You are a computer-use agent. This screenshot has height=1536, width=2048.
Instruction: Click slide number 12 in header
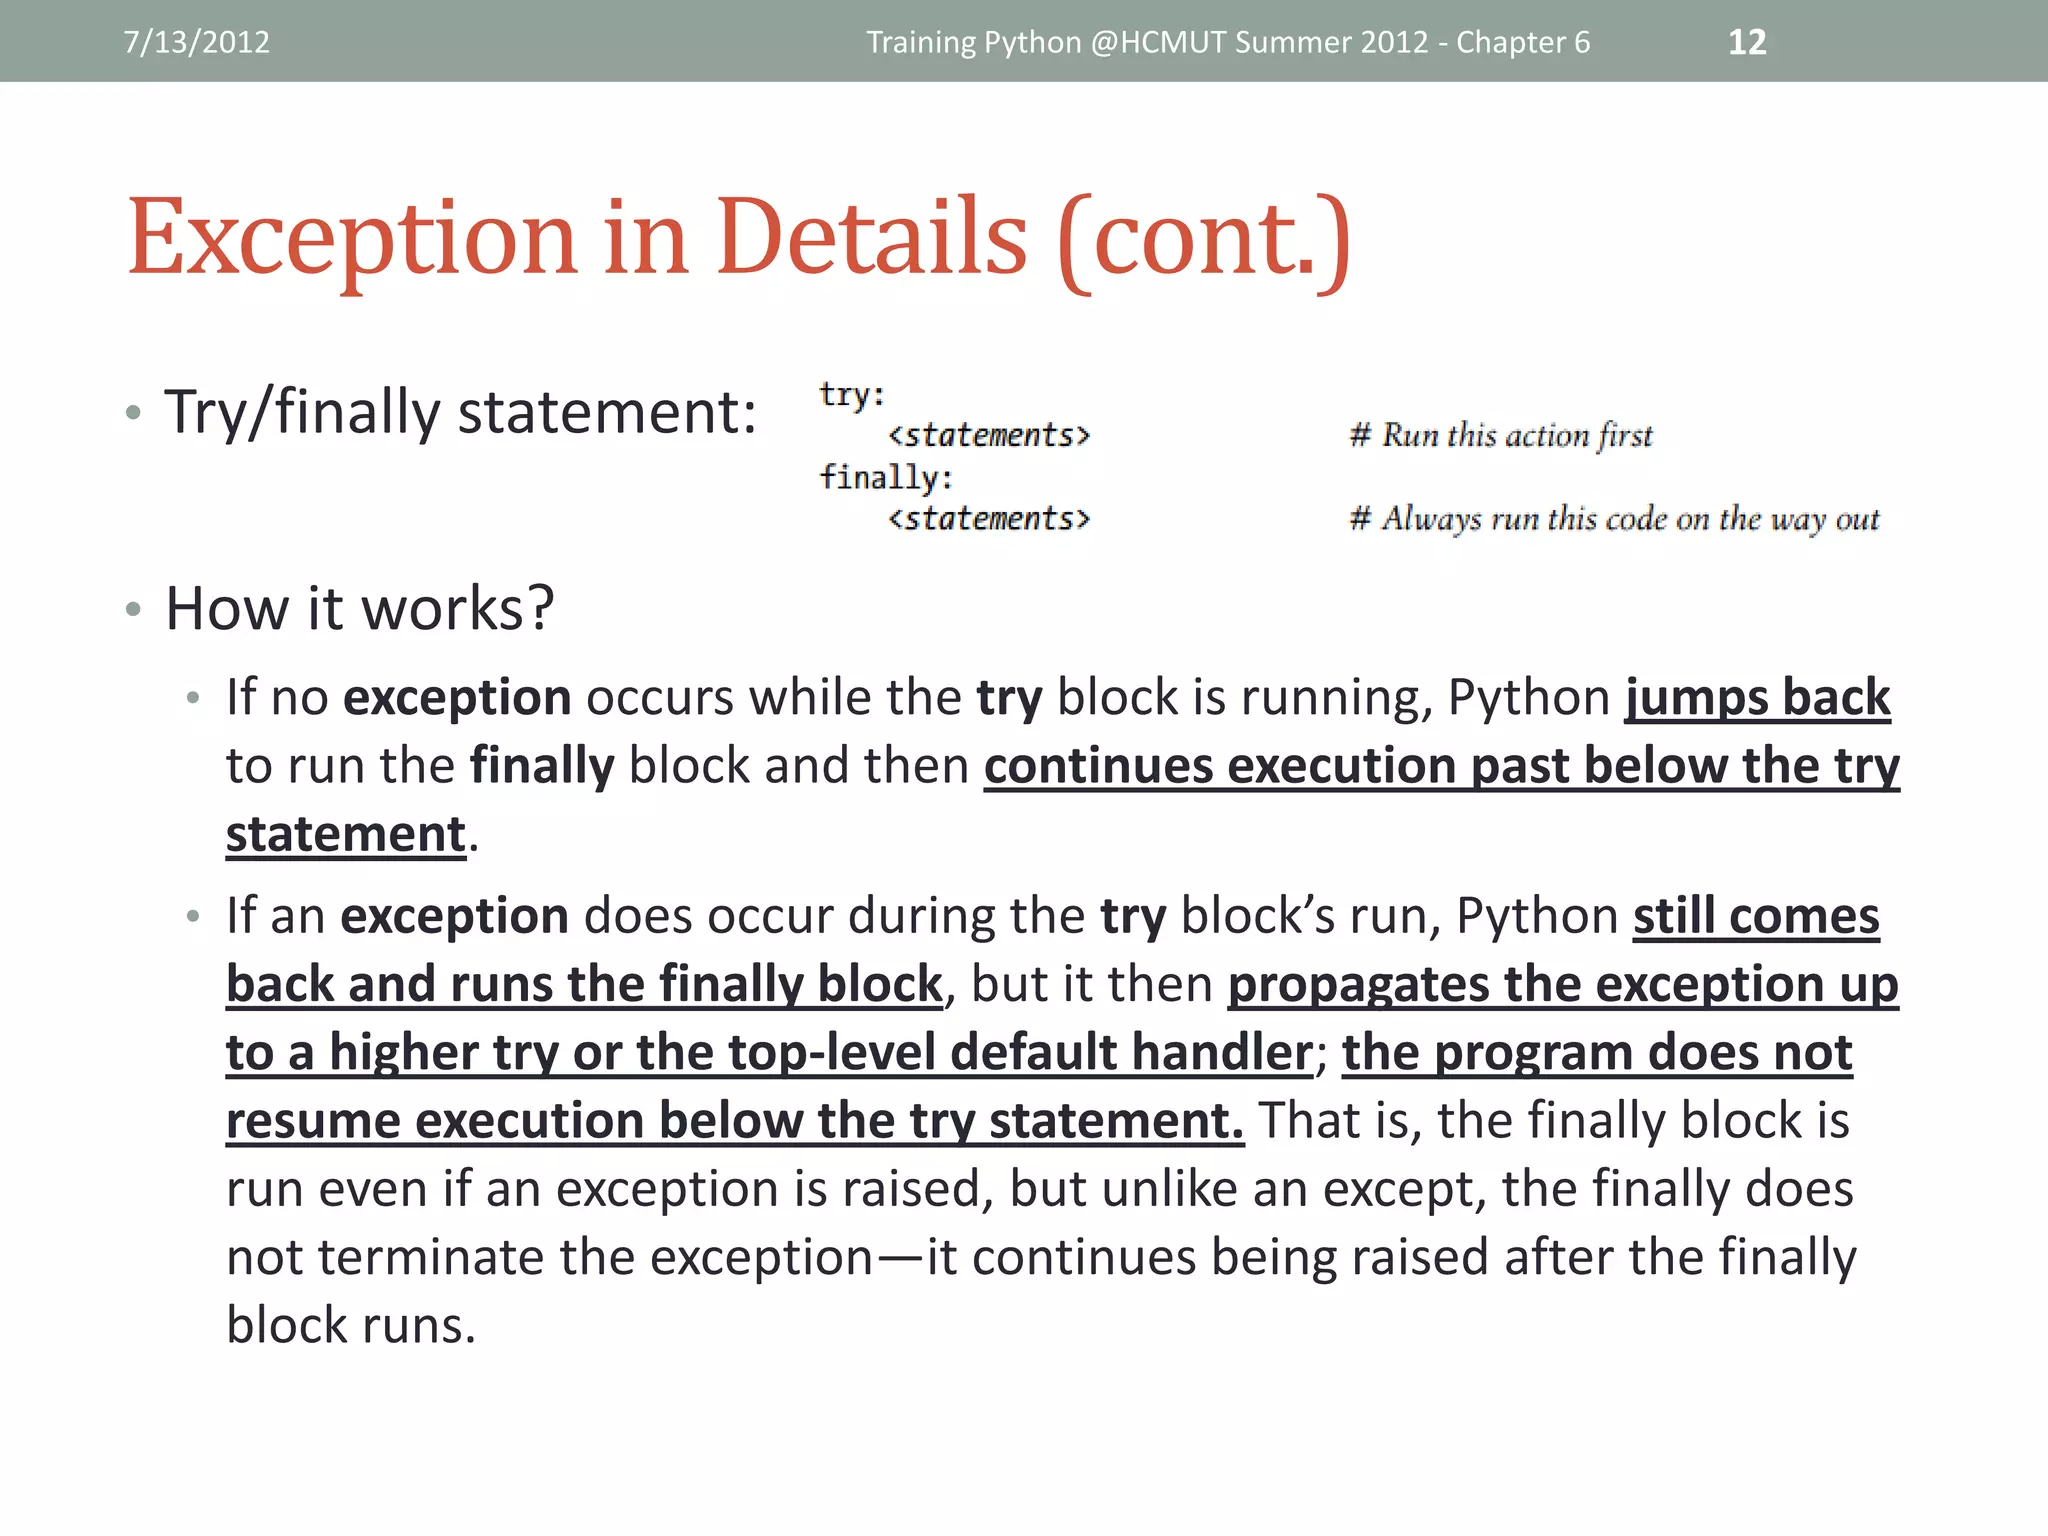click(x=1747, y=42)
